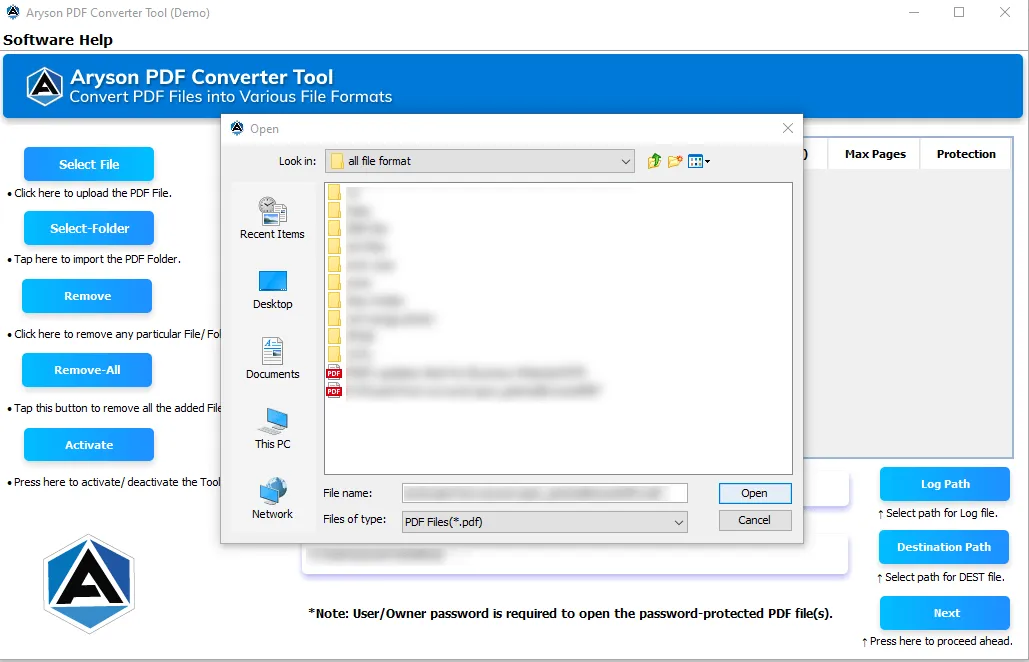Click the Activate button
Viewport: 1029px width, 662px height.
tap(89, 445)
